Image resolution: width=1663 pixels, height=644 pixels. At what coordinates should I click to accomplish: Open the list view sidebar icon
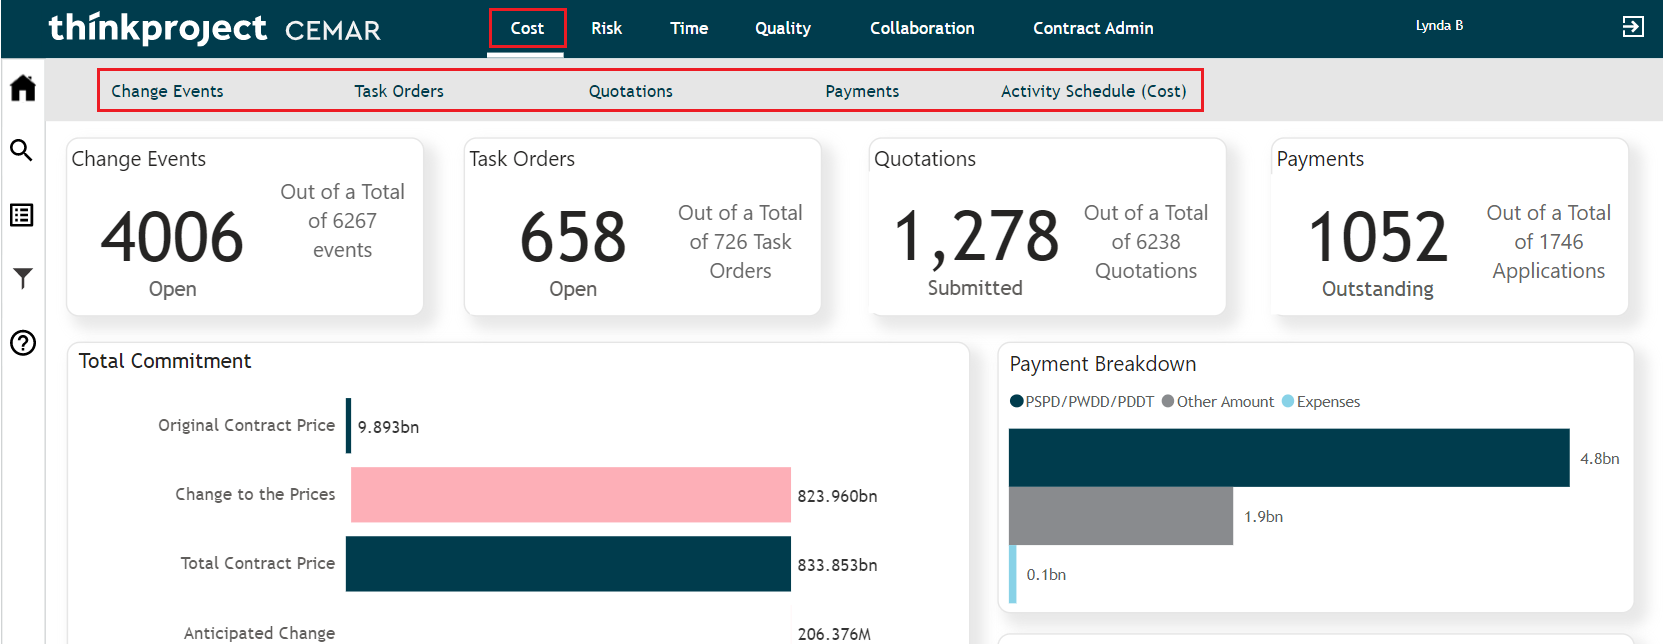[x=22, y=215]
